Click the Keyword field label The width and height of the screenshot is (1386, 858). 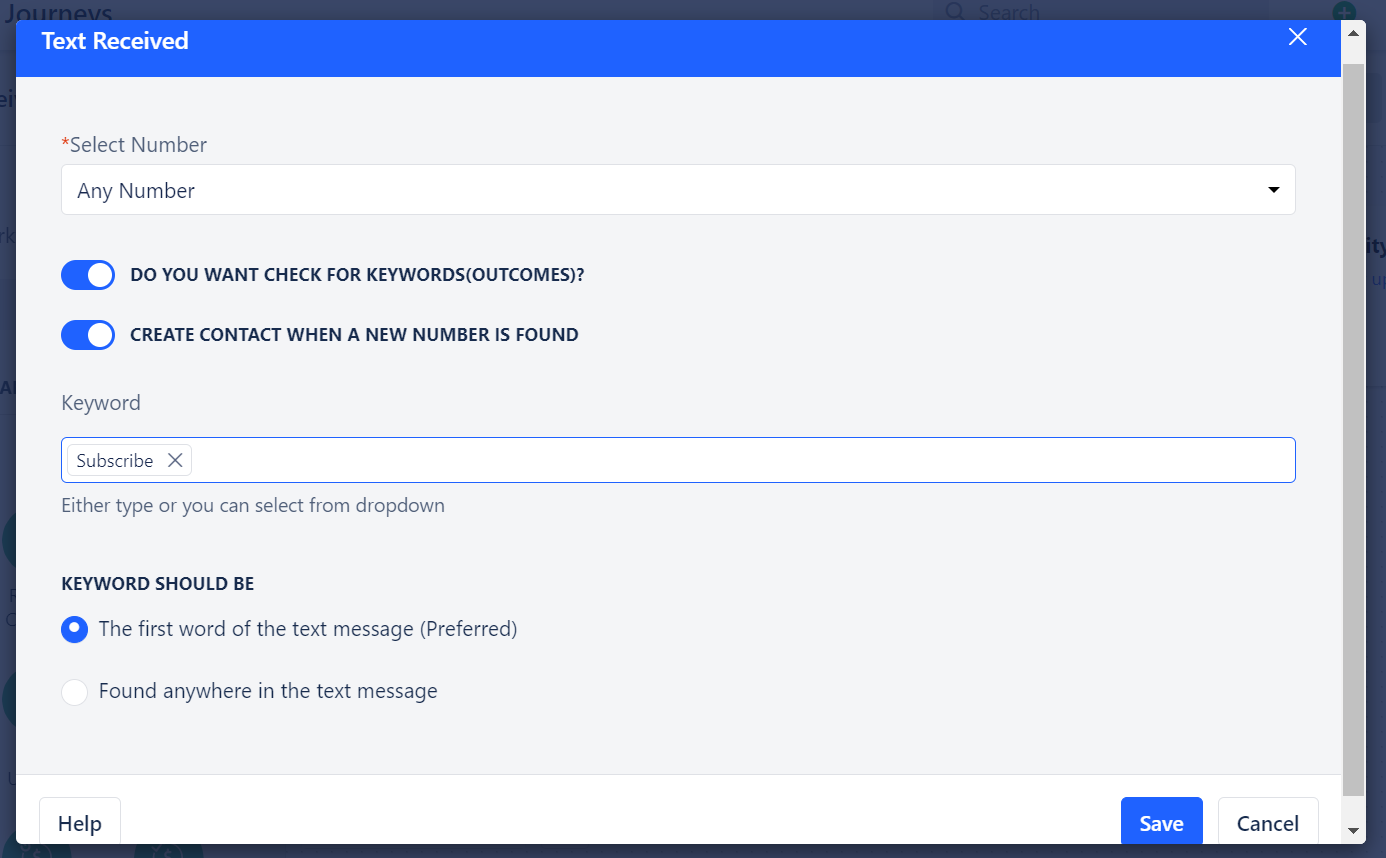[101, 403]
